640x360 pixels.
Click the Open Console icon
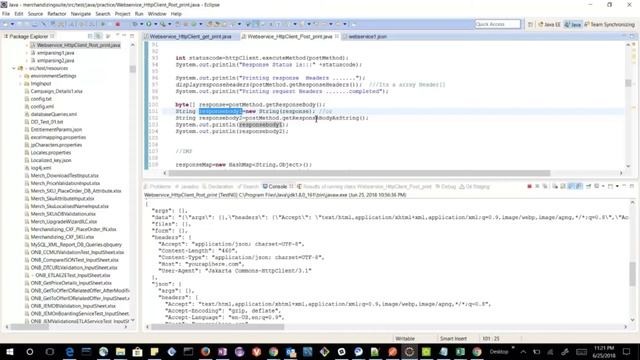click(611, 187)
